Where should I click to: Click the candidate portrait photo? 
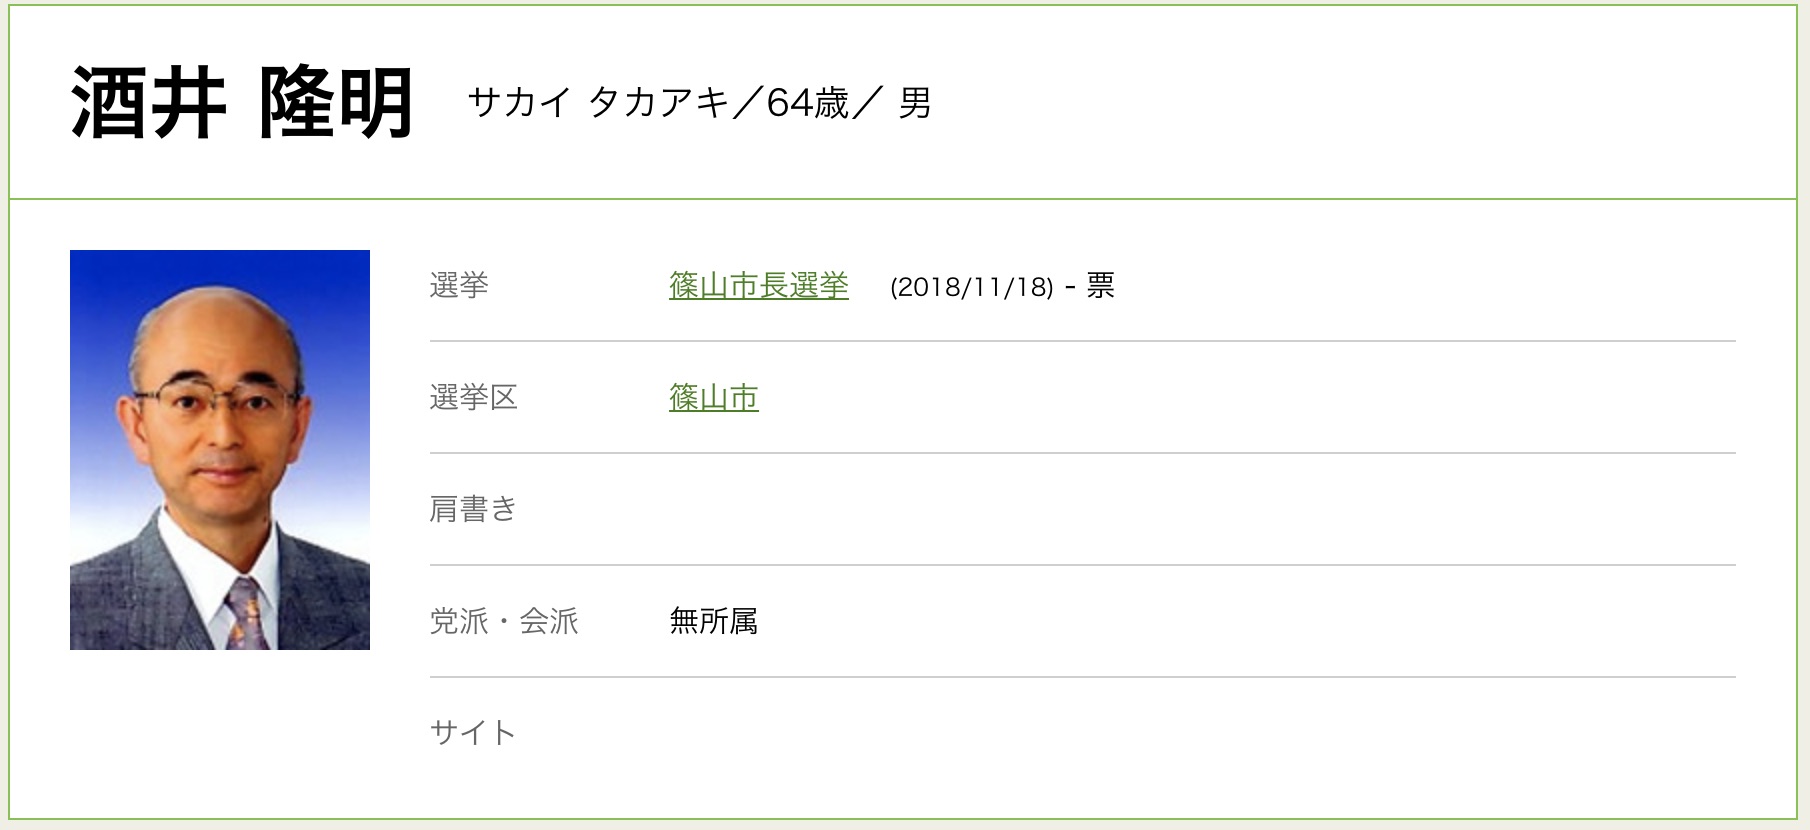click(x=220, y=449)
